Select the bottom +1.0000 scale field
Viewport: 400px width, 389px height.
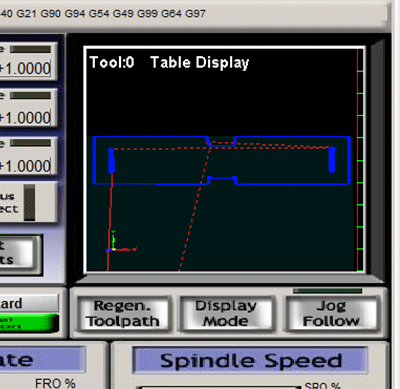pyautogui.click(x=25, y=166)
